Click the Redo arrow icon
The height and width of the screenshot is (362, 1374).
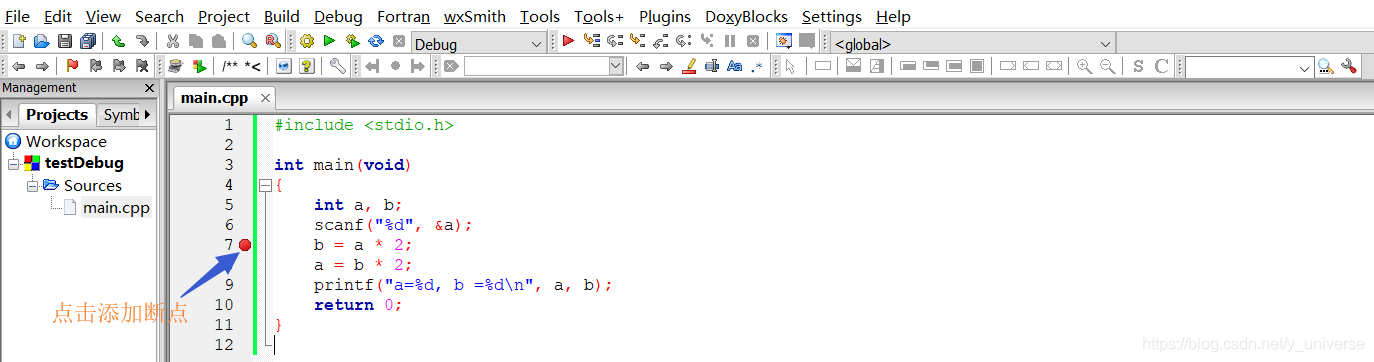pos(142,42)
